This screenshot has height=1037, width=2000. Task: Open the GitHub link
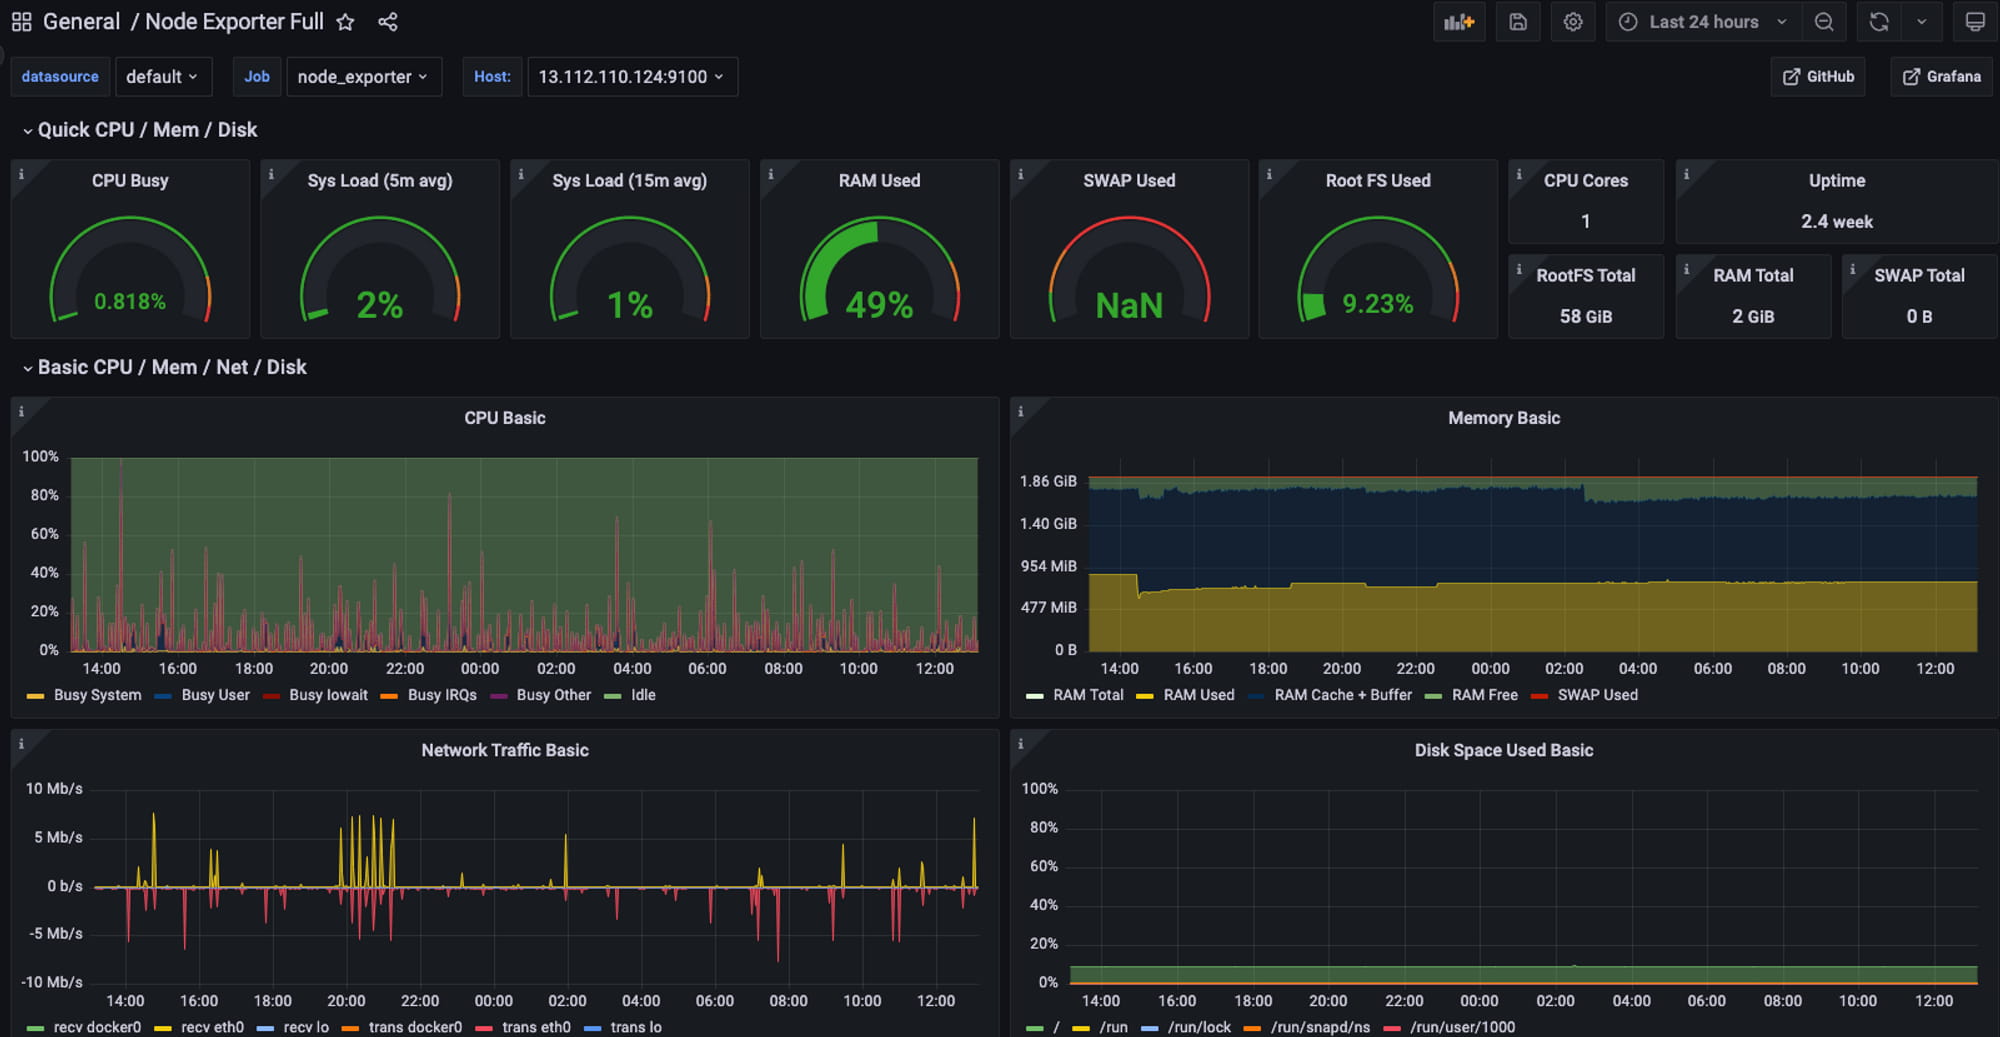[x=1818, y=77]
